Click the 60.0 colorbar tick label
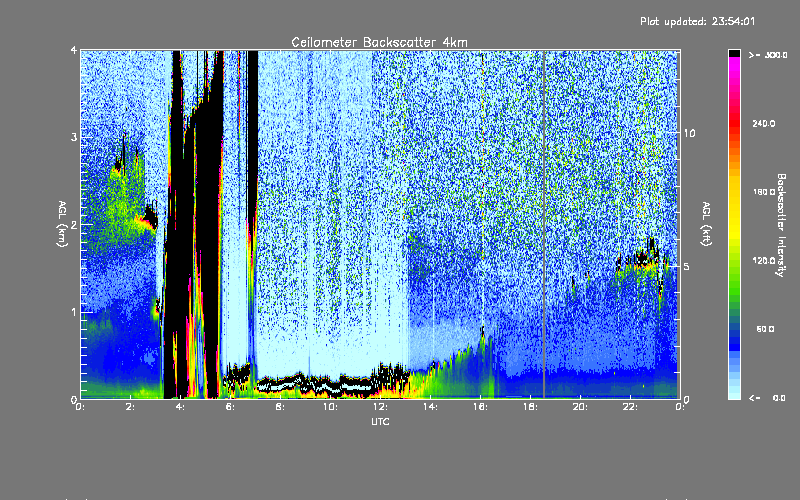 point(765,329)
